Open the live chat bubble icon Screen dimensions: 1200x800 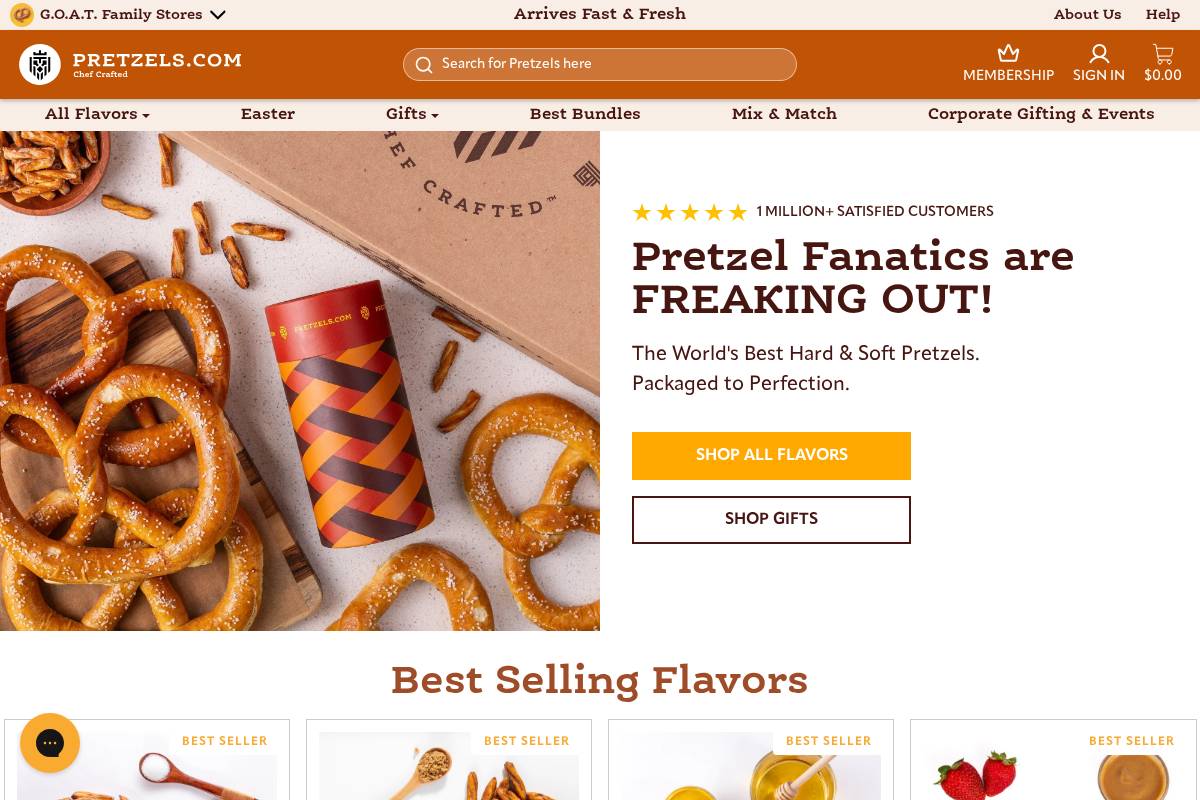click(50, 743)
